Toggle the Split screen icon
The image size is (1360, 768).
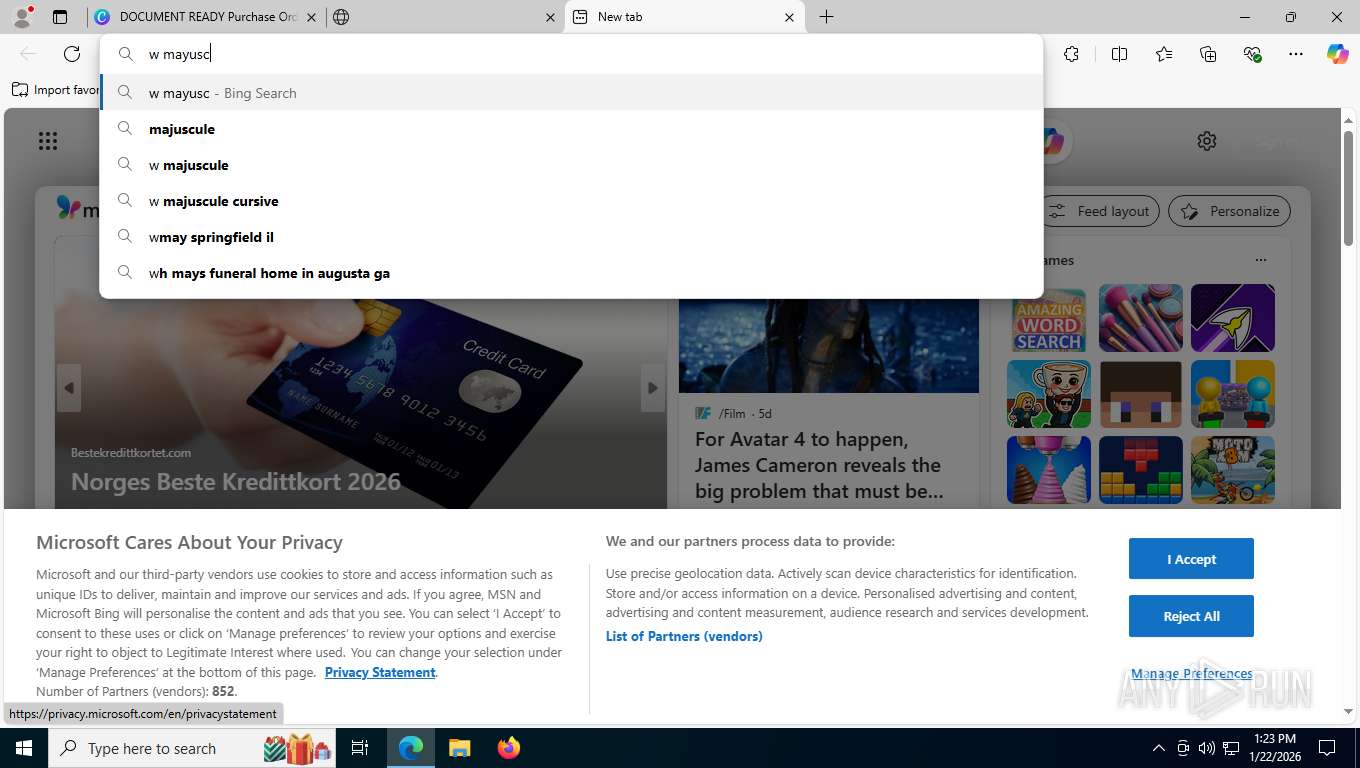click(x=1119, y=54)
